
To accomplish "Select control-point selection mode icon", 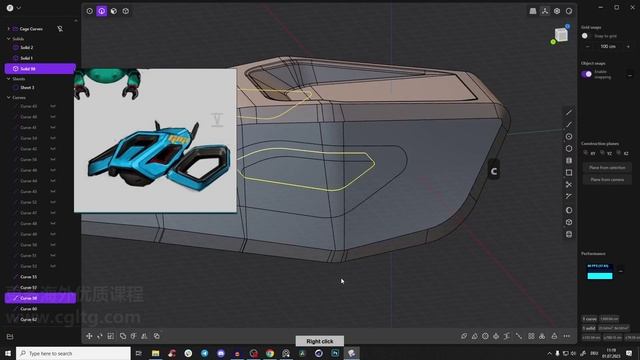I will [89, 11].
